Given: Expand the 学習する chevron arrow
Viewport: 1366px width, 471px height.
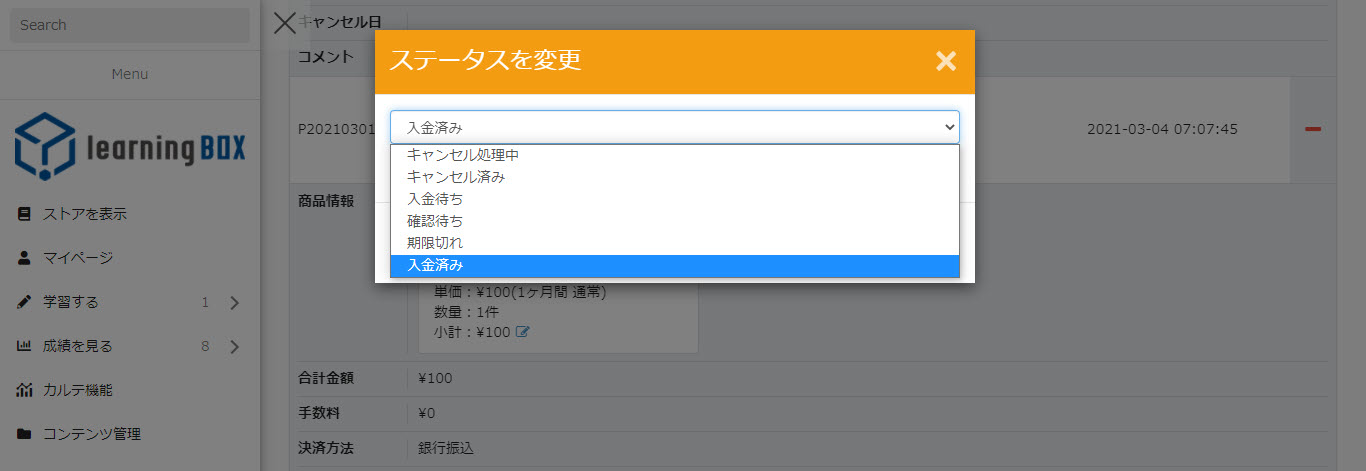Looking at the screenshot, I should [234, 303].
